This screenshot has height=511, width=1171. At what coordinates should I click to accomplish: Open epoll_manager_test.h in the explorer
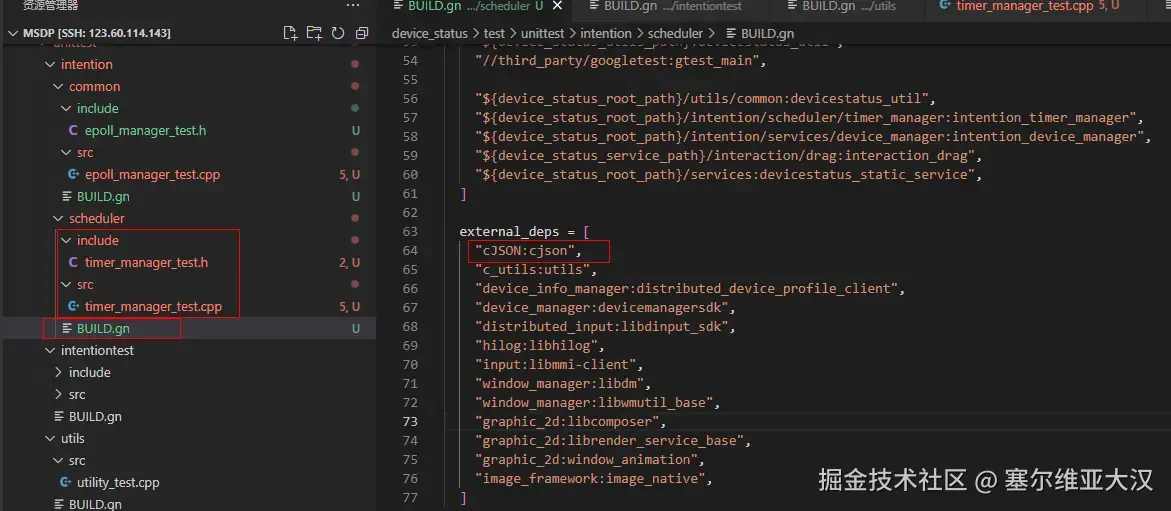coord(145,131)
